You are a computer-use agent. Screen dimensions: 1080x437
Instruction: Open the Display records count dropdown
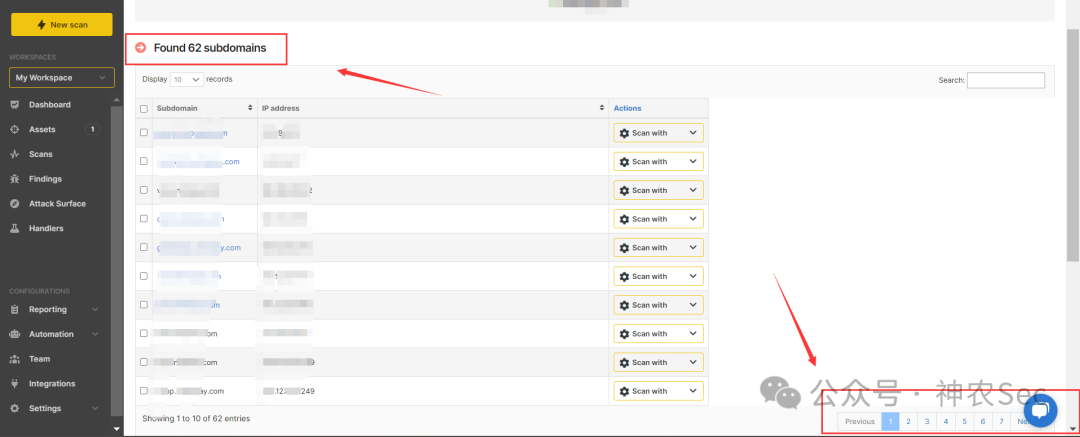187,79
